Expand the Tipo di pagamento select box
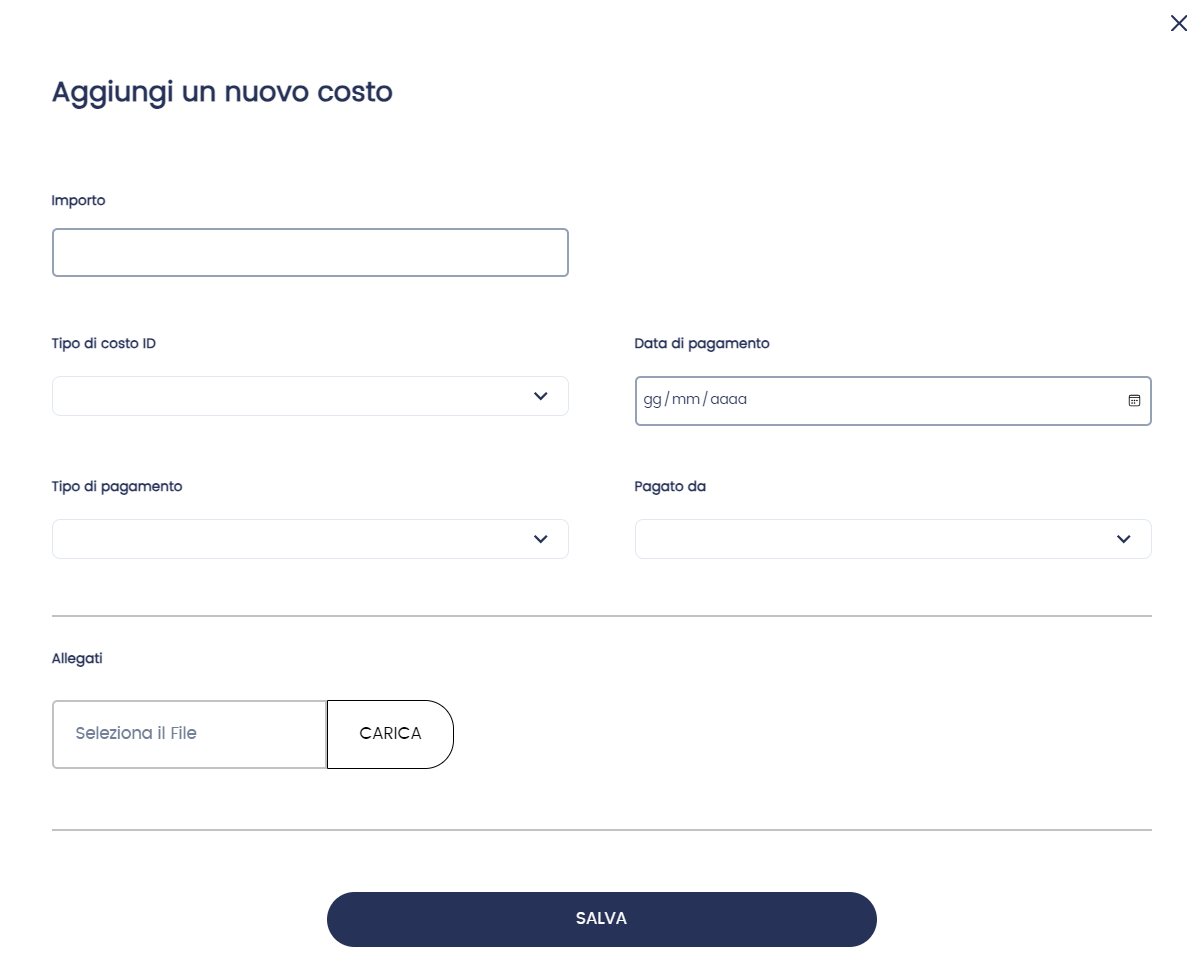This screenshot has height=960, width=1194. (x=290, y=539)
